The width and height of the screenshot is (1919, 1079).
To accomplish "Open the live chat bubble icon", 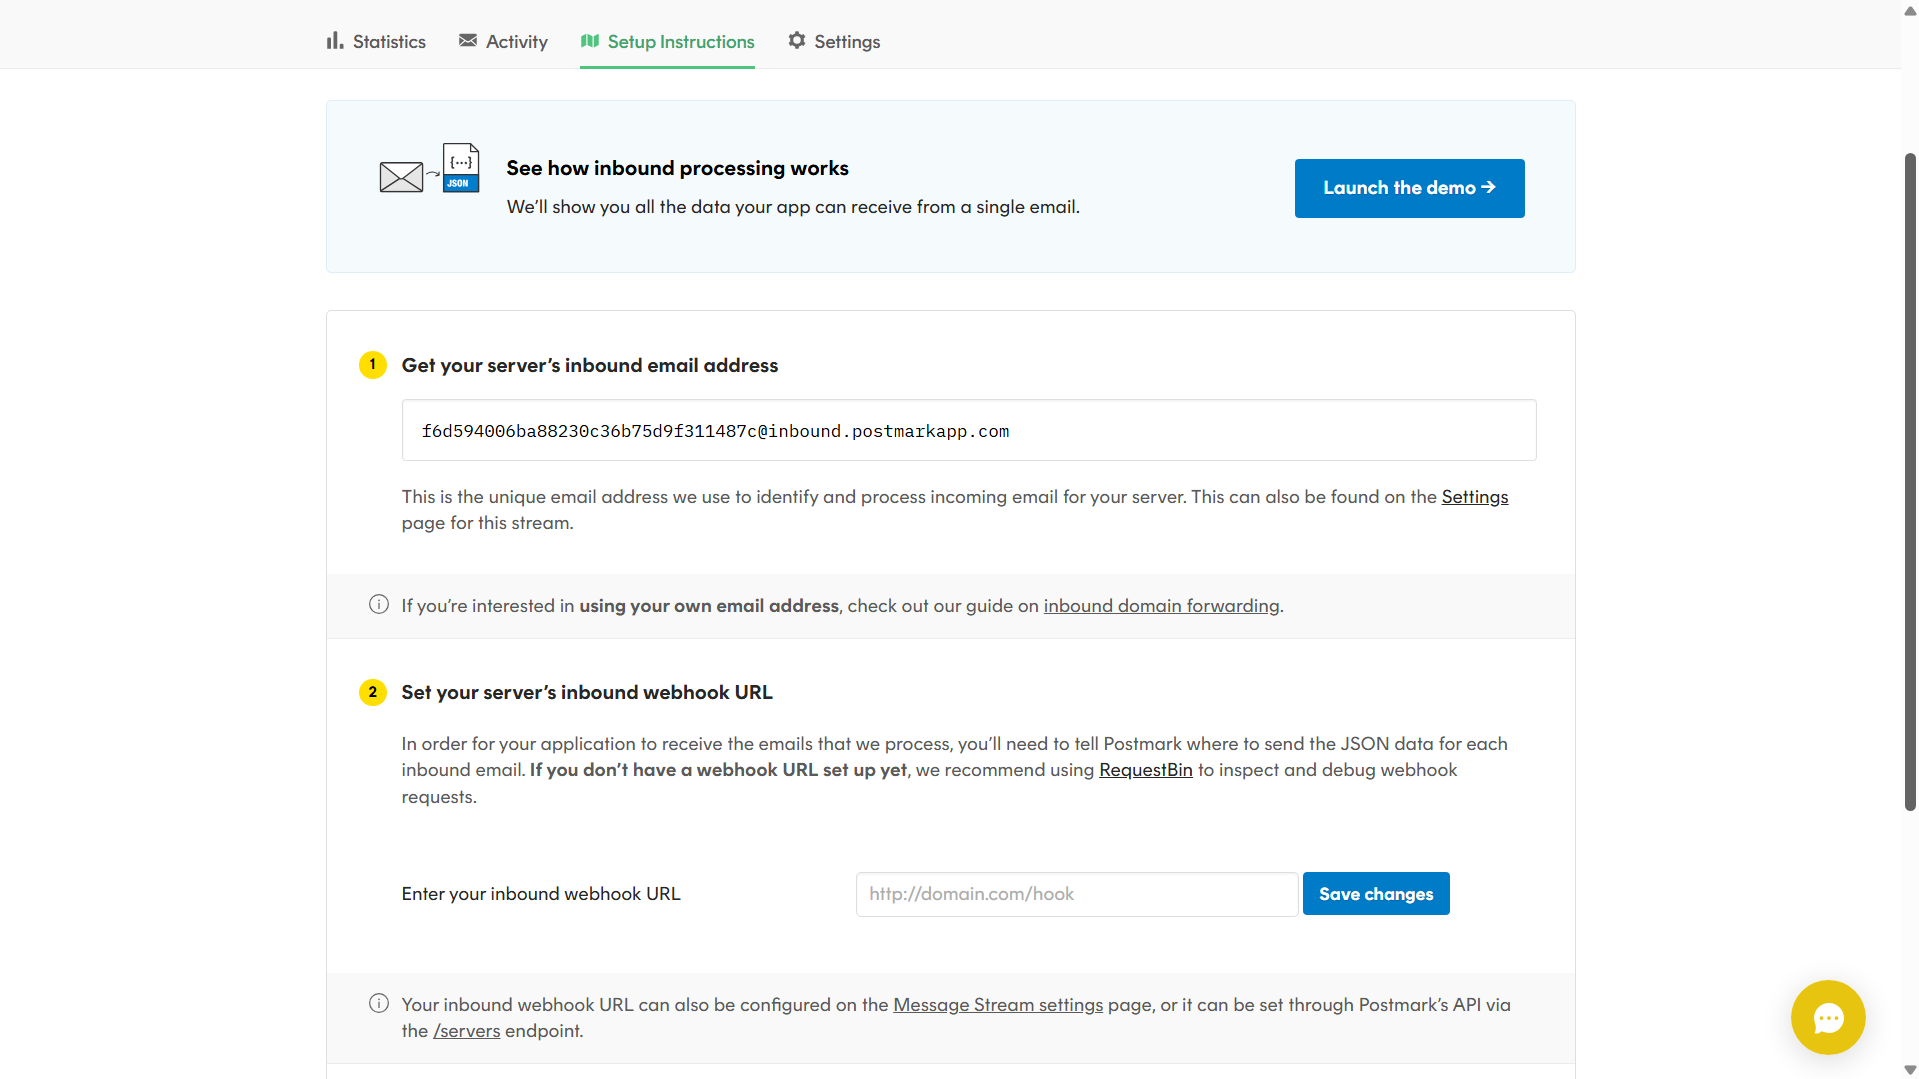I will pyautogui.click(x=1827, y=1017).
